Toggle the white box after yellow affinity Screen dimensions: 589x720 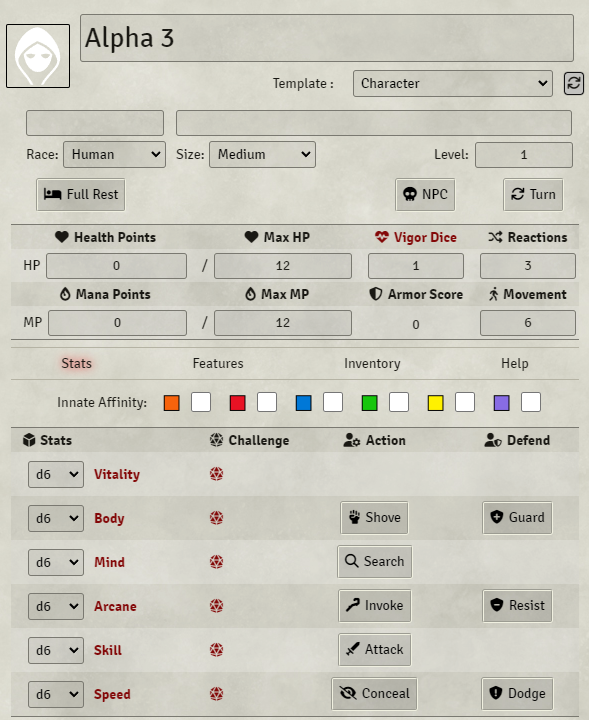465,403
